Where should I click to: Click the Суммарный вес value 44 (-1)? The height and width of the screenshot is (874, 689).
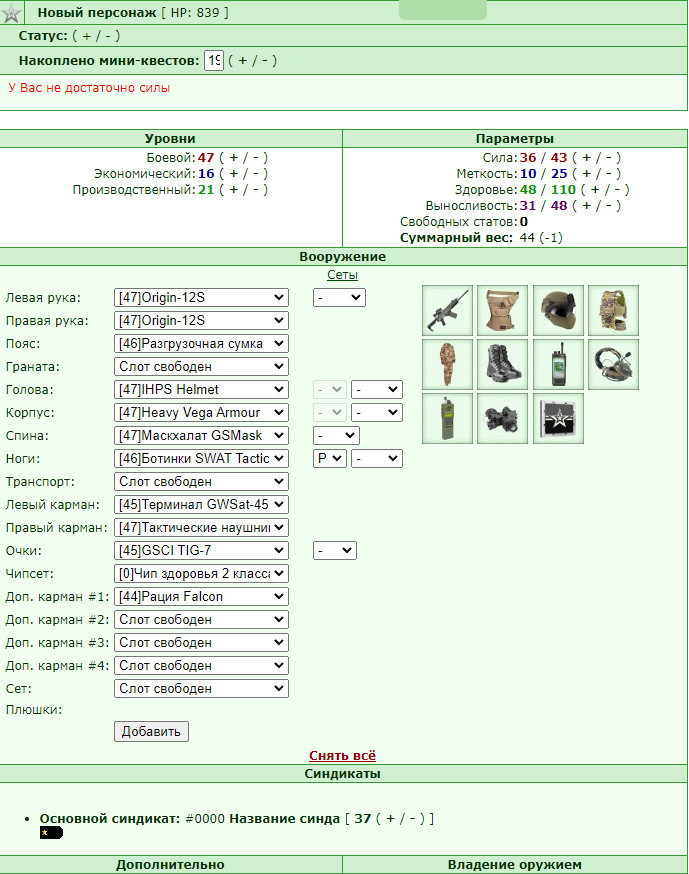pos(541,238)
